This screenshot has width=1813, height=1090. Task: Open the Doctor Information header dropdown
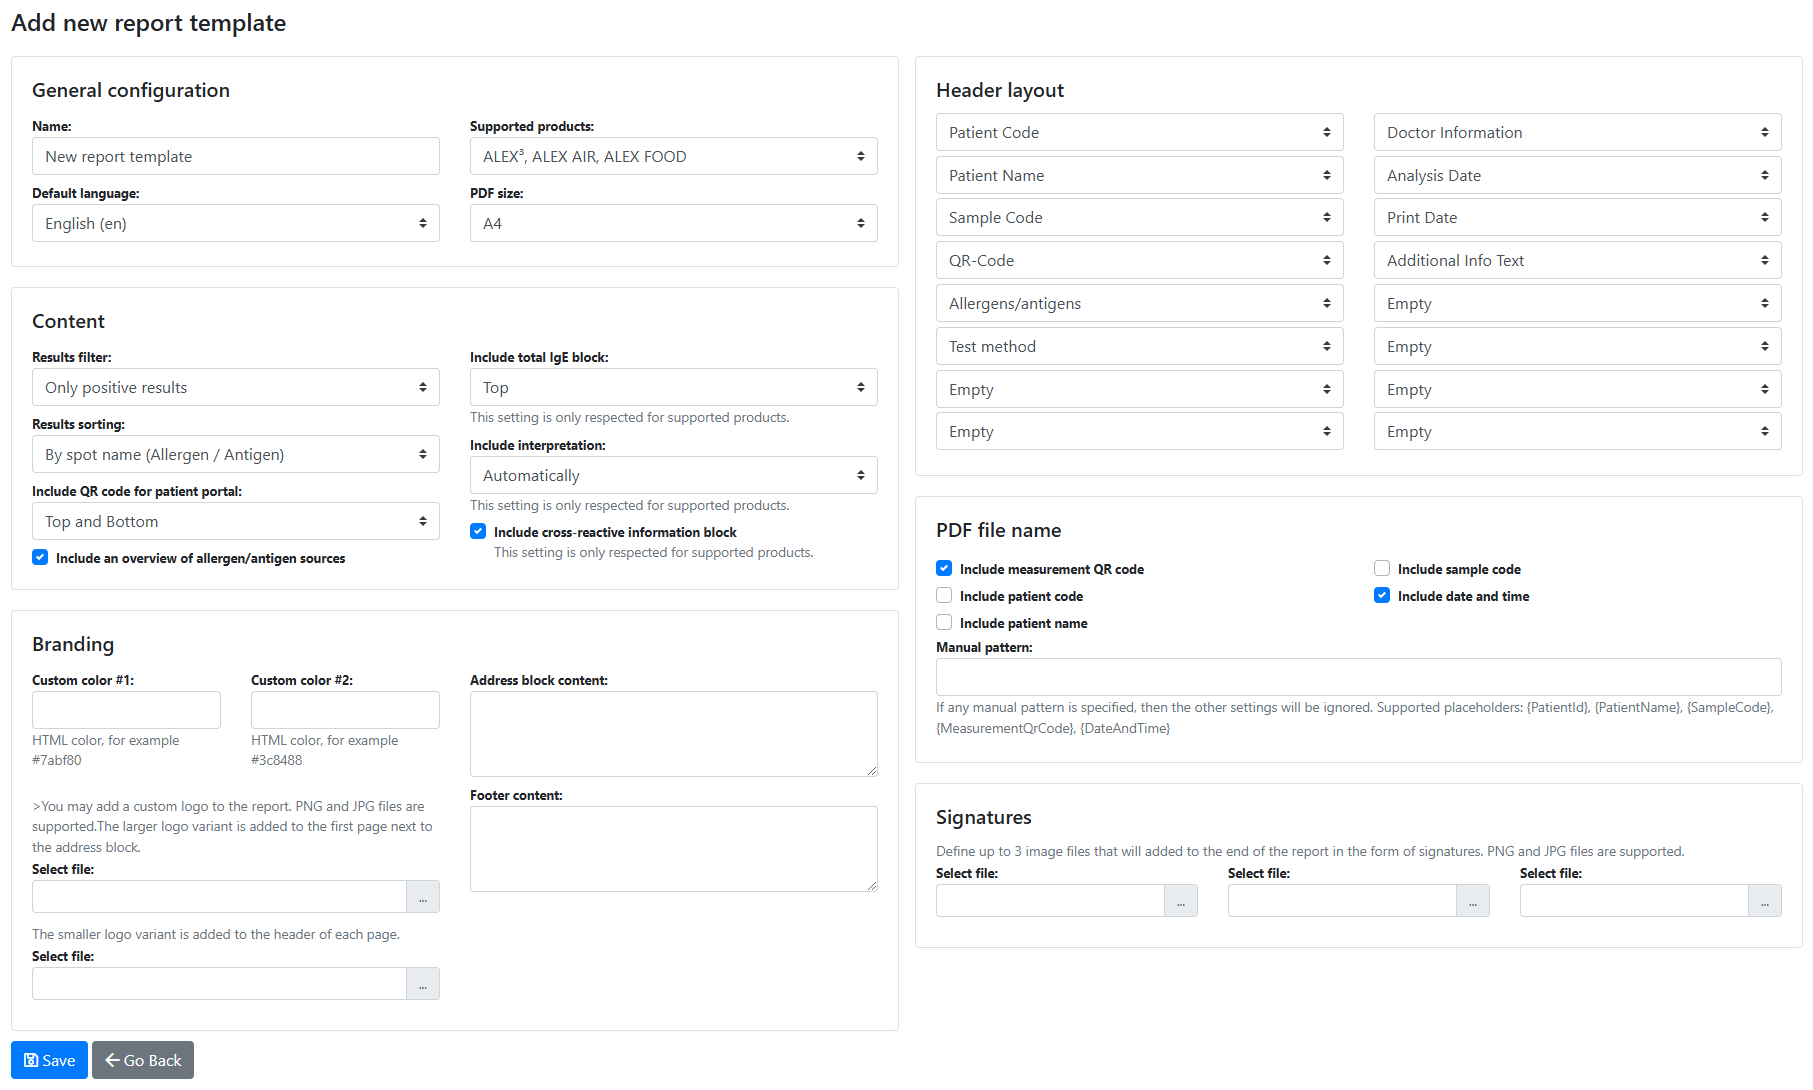[1577, 133]
